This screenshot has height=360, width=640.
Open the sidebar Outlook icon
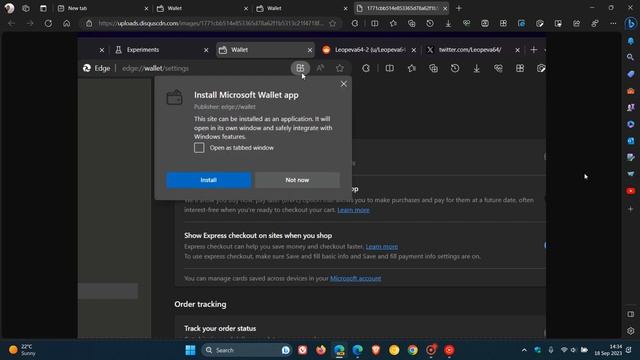[x=631, y=141]
